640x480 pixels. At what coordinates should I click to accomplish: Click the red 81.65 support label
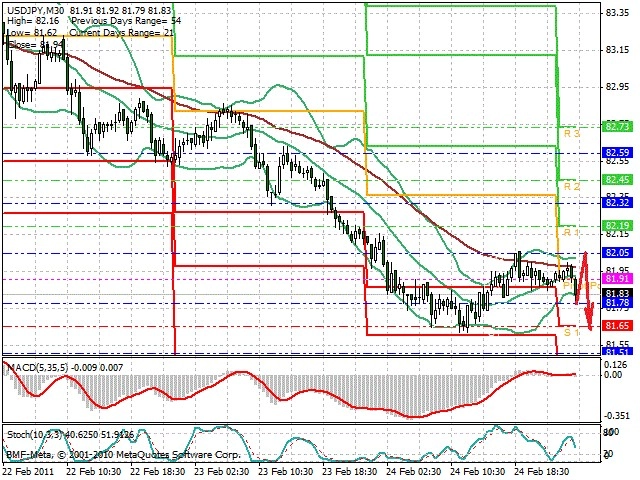pyautogui.click(x=617, y=326)
